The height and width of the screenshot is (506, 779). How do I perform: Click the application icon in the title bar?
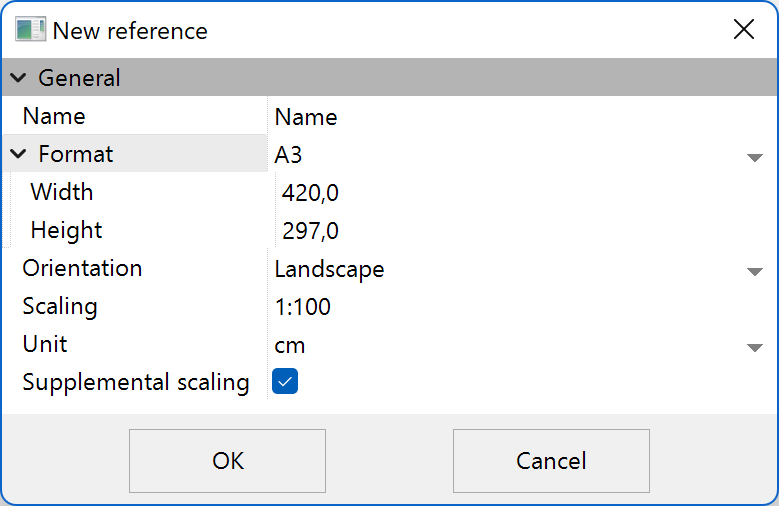tap(30, 30)
